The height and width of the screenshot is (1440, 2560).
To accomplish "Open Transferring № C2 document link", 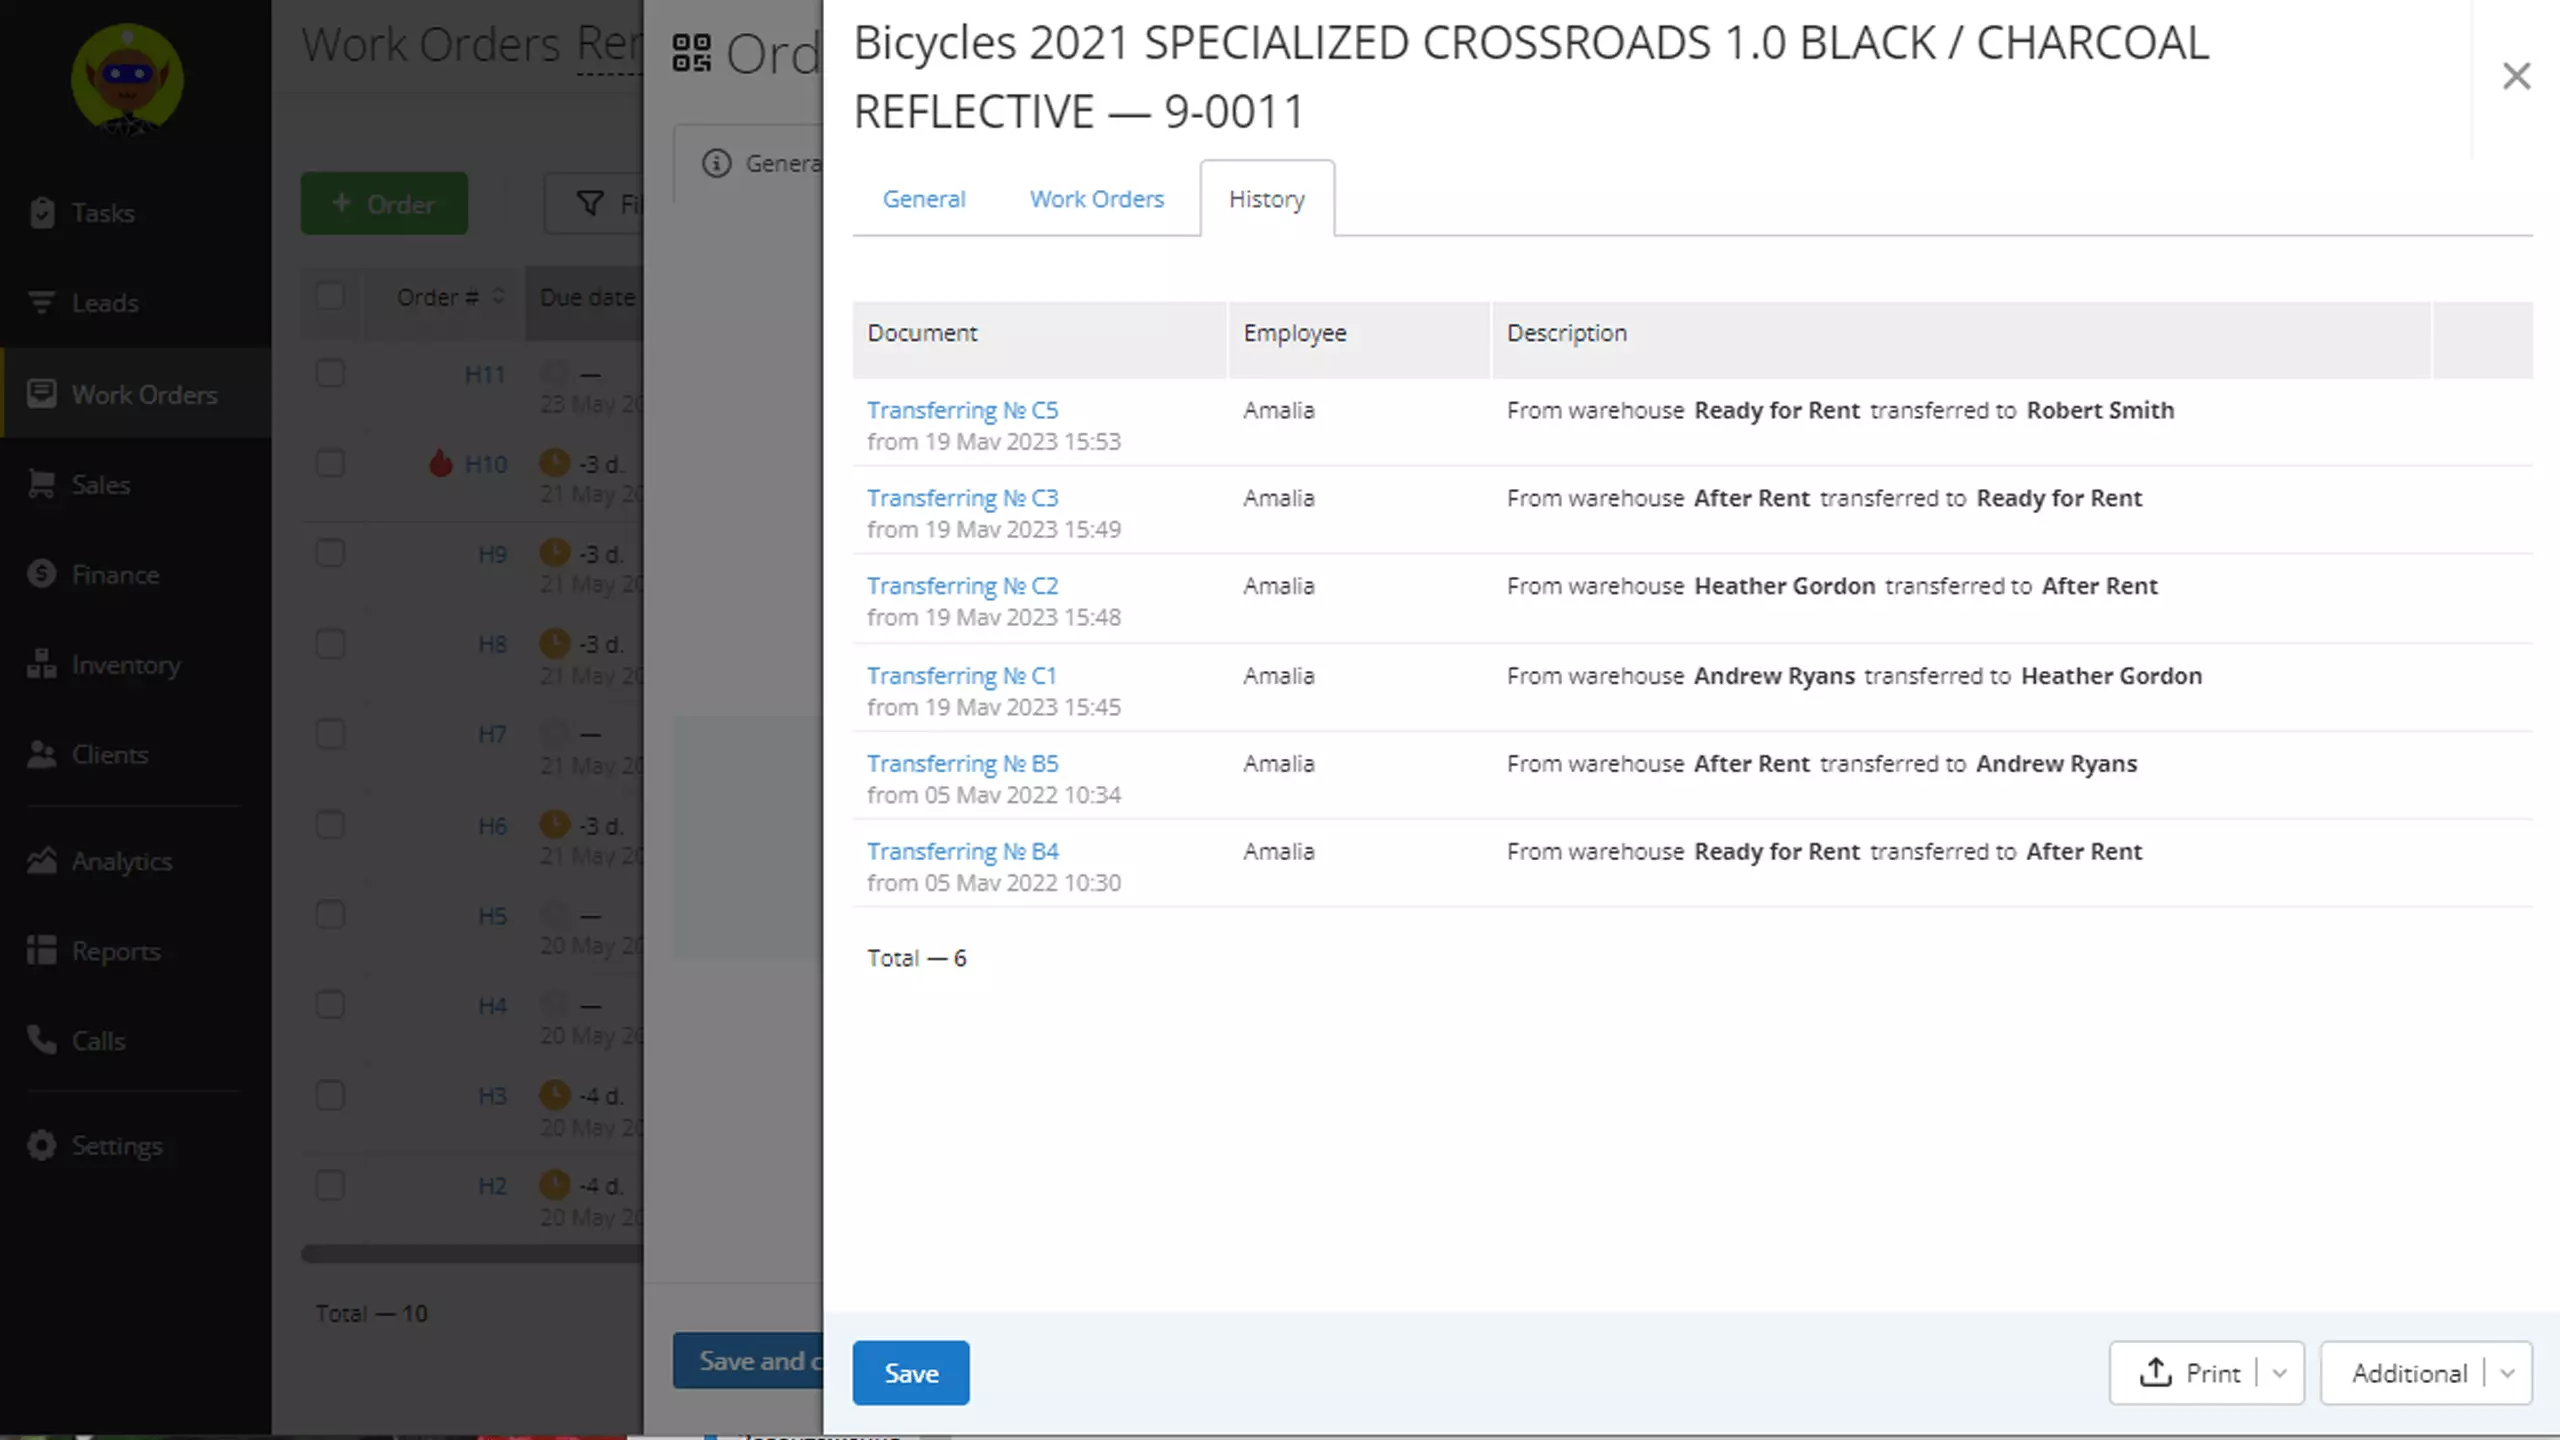I will tap(962, 586).
